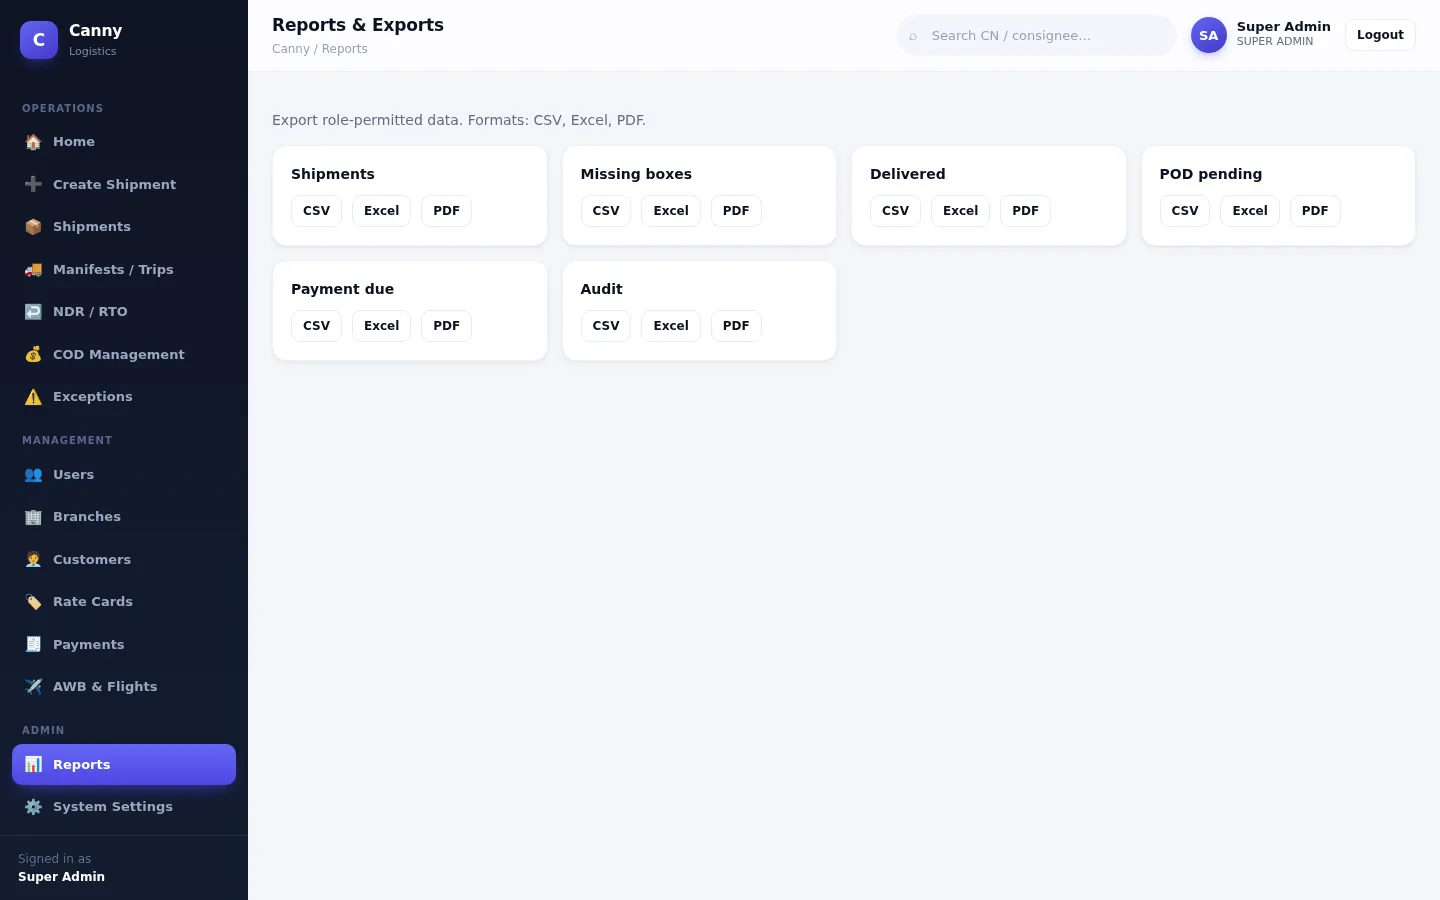Click the Customers person icon

[x=33, y=560]
